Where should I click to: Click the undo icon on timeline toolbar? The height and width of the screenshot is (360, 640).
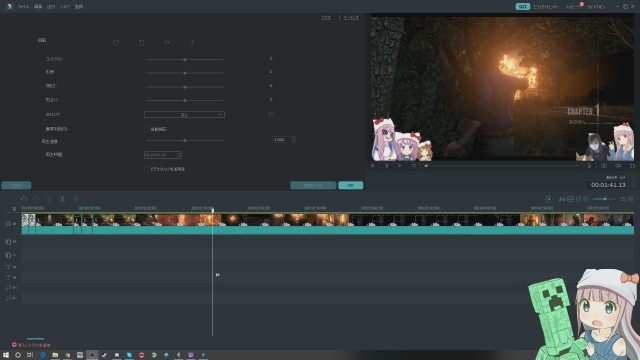click(24, 199)
